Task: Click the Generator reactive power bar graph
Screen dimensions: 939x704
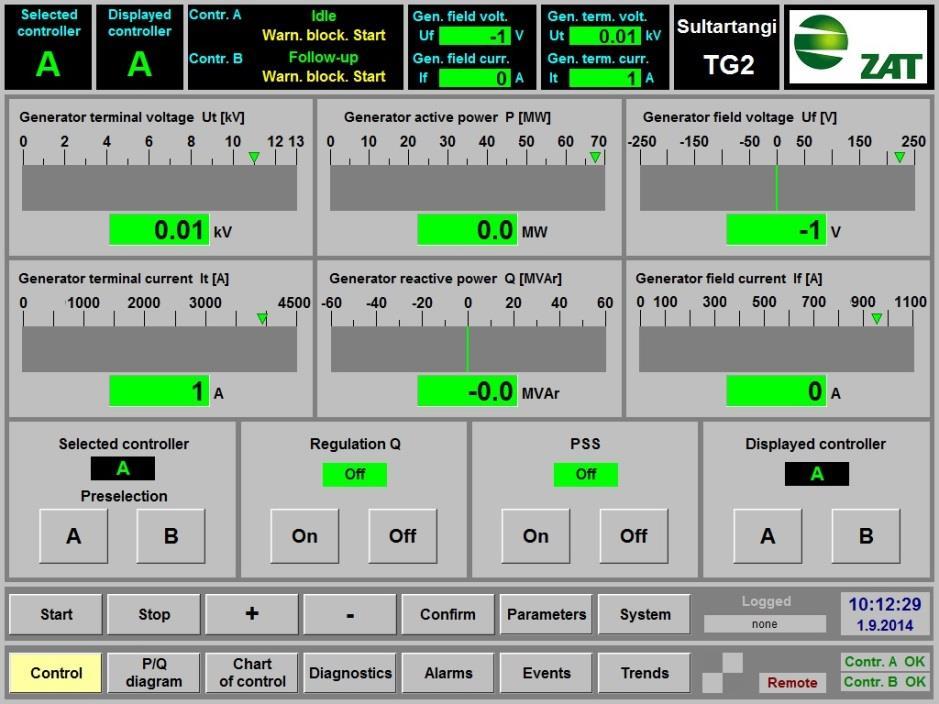Action: pos(468,349)
